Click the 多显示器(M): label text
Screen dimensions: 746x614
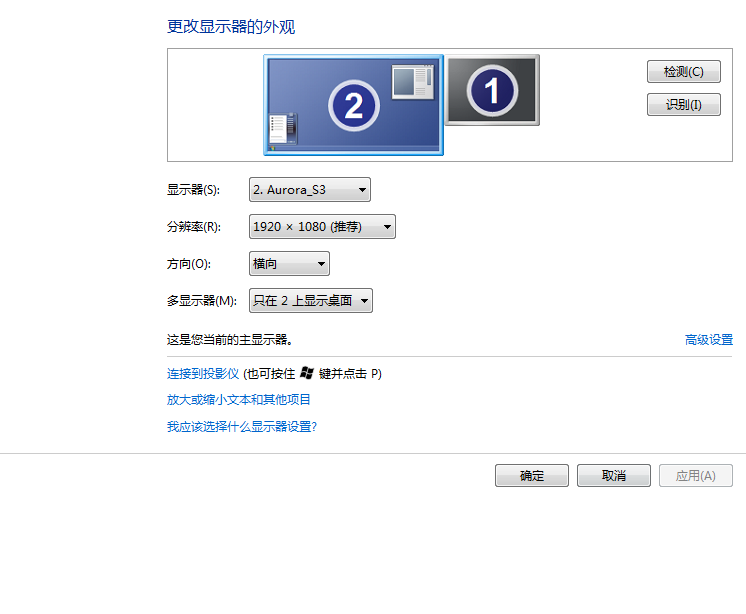click(202, 301)
